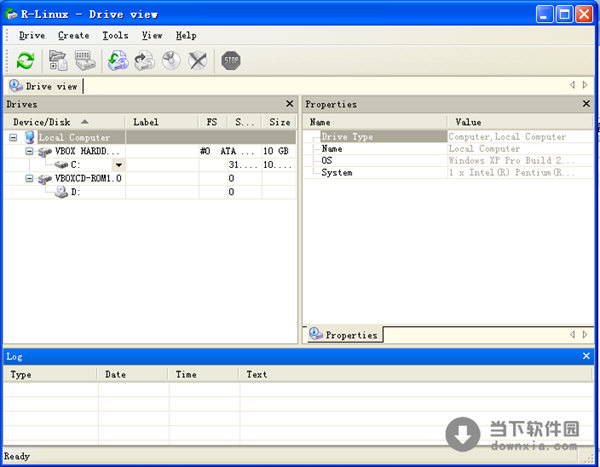Select the OS property name
The height and width of the screenshot is (467, 600).
click(327, 160)
